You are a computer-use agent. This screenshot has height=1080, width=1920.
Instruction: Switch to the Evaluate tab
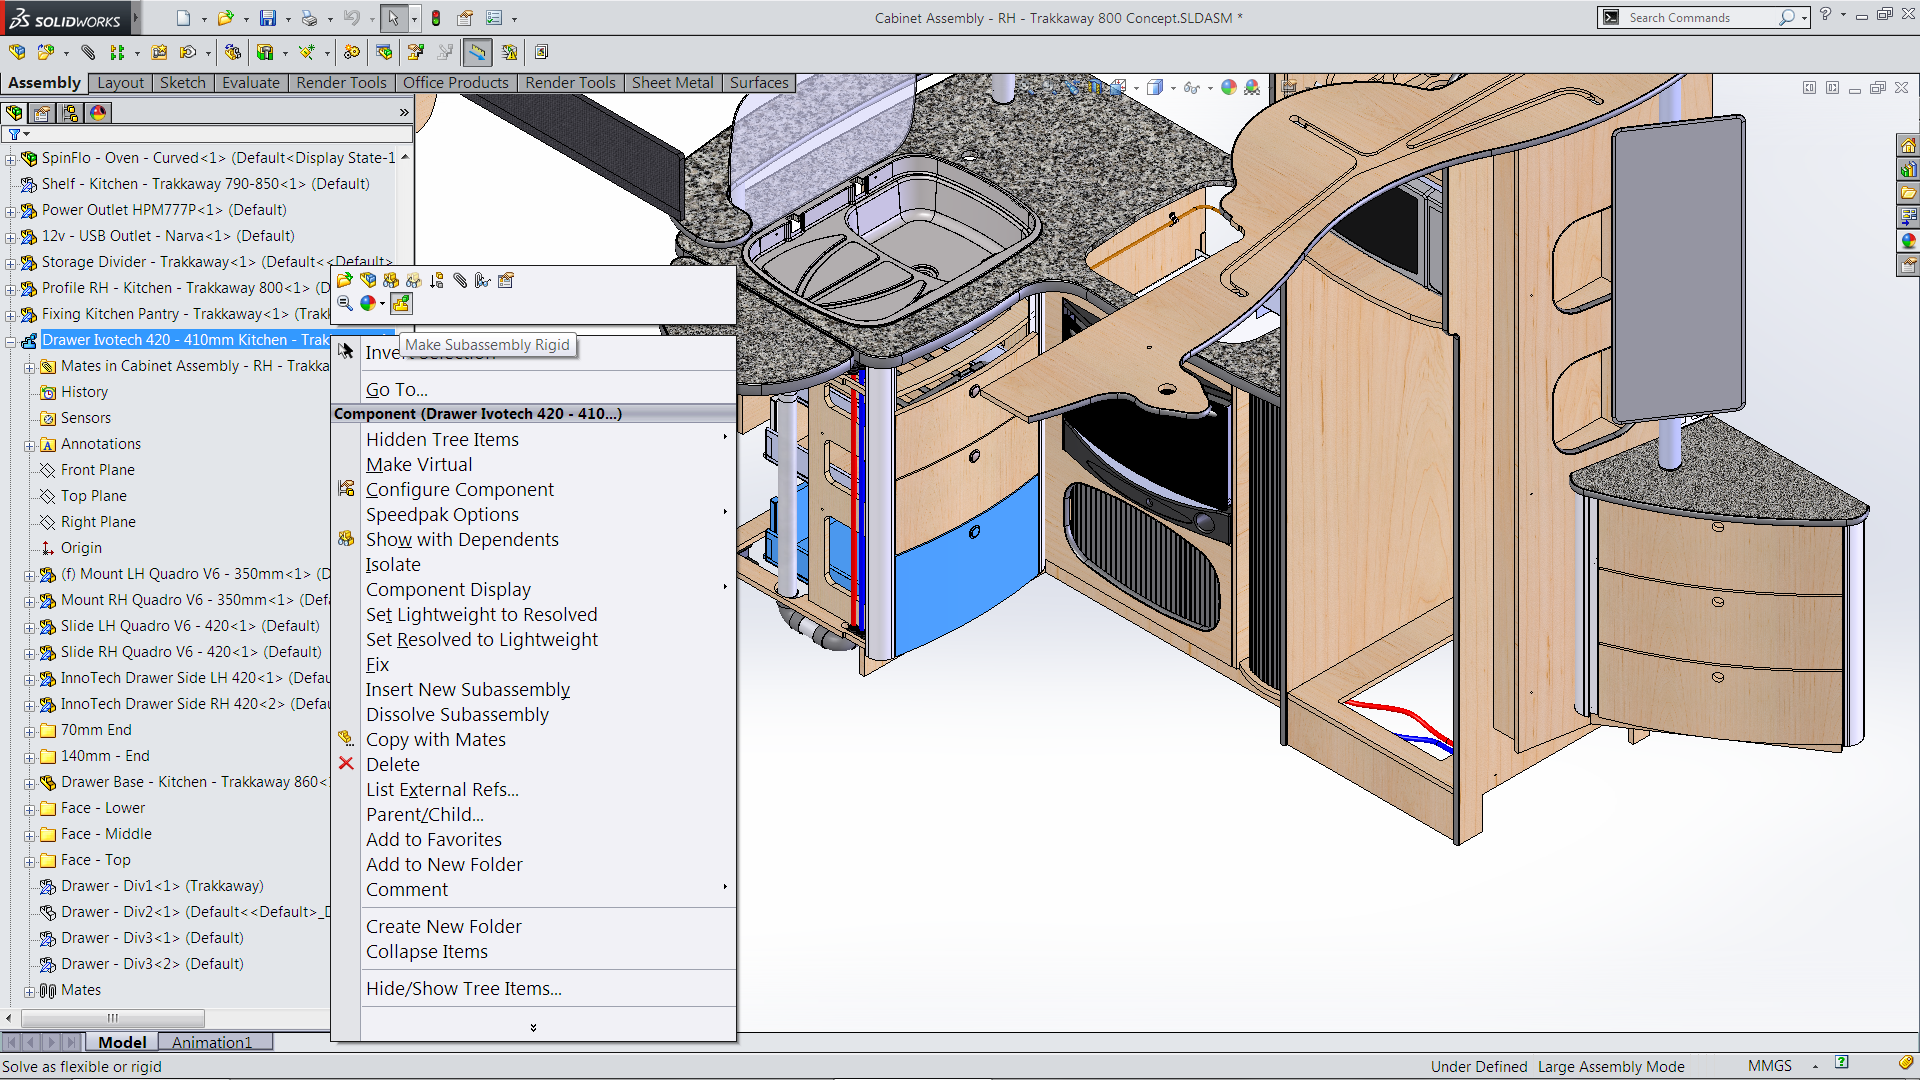(250, 83)
